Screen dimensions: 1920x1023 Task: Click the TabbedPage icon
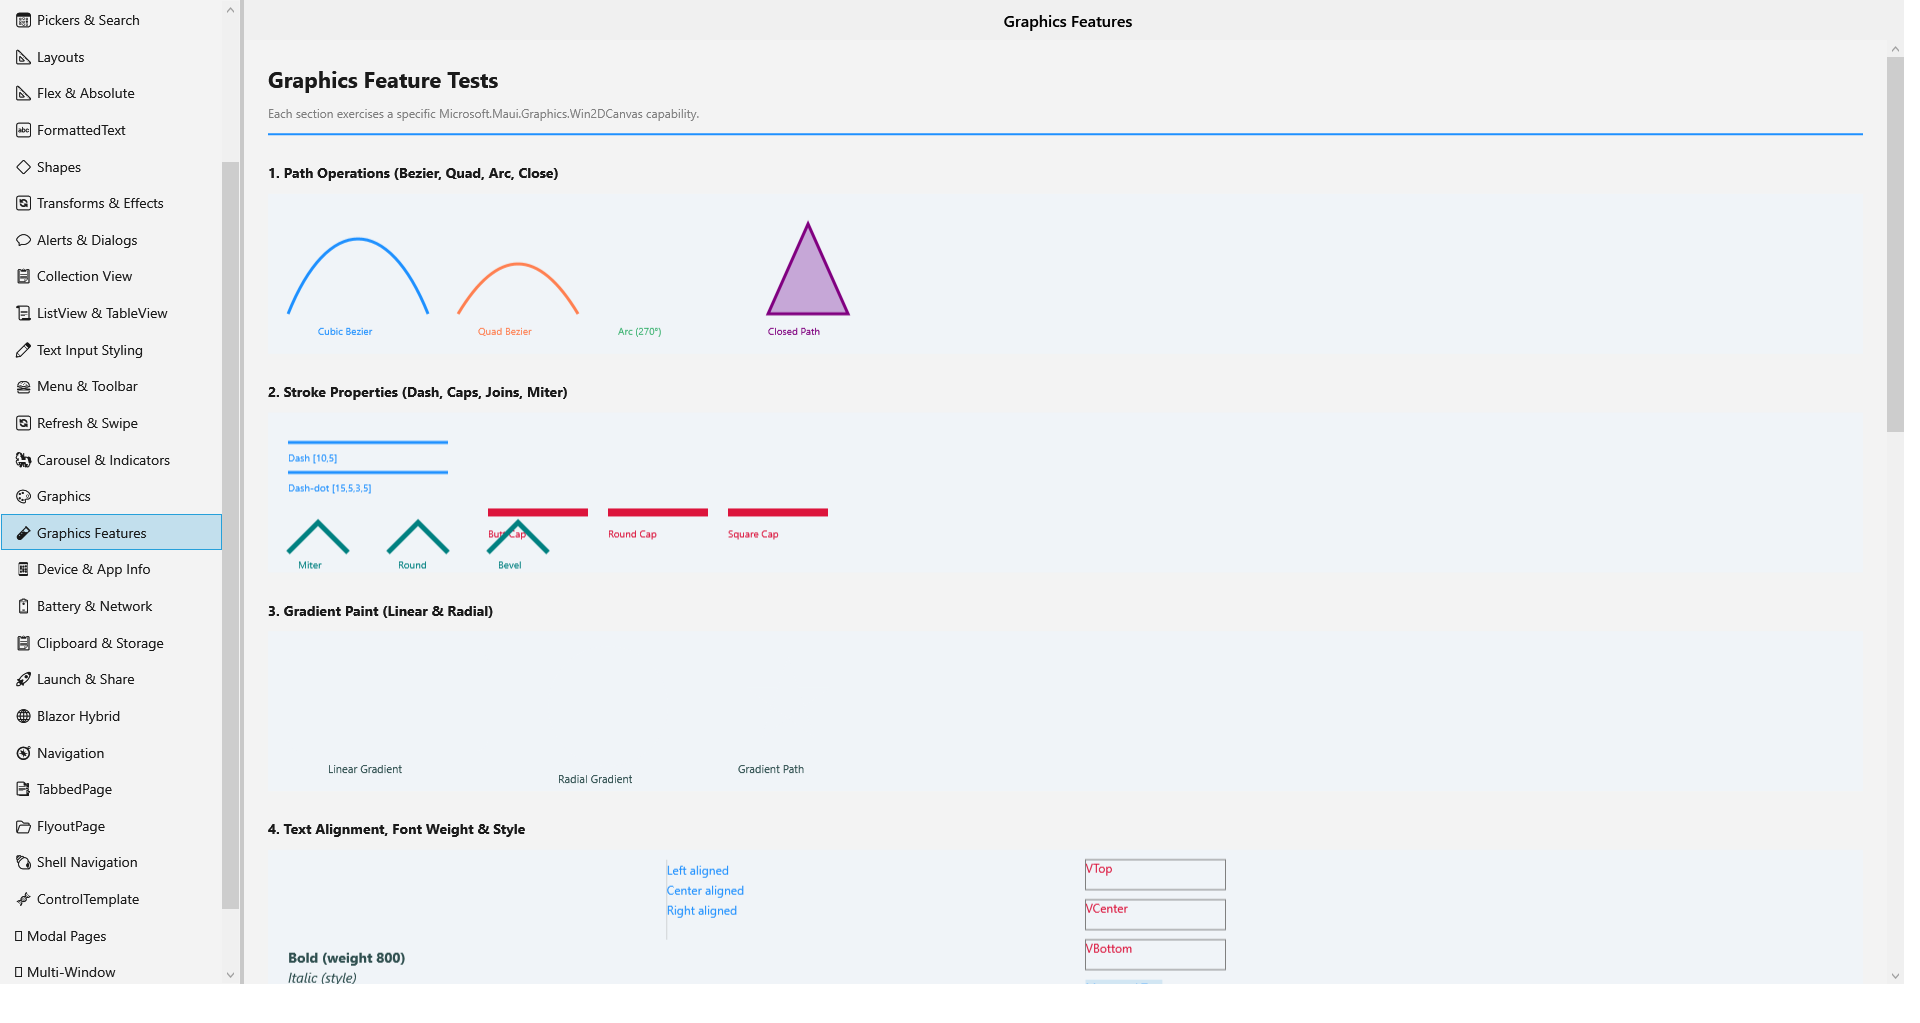tap(23, 789)
